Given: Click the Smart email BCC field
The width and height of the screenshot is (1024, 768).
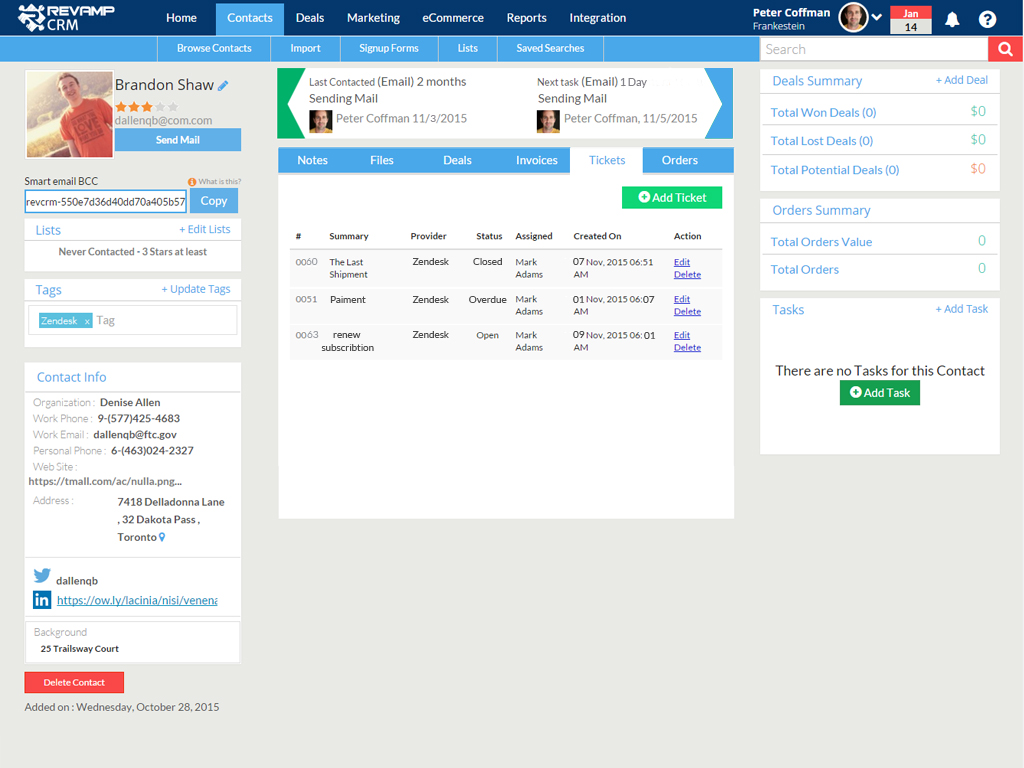Looking at the screenshot, I should [x=105, y=201].
